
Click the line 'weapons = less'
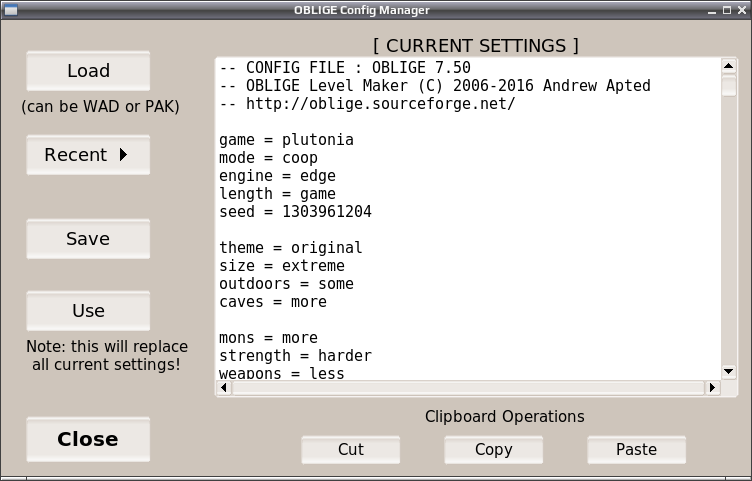pos(282,373)
